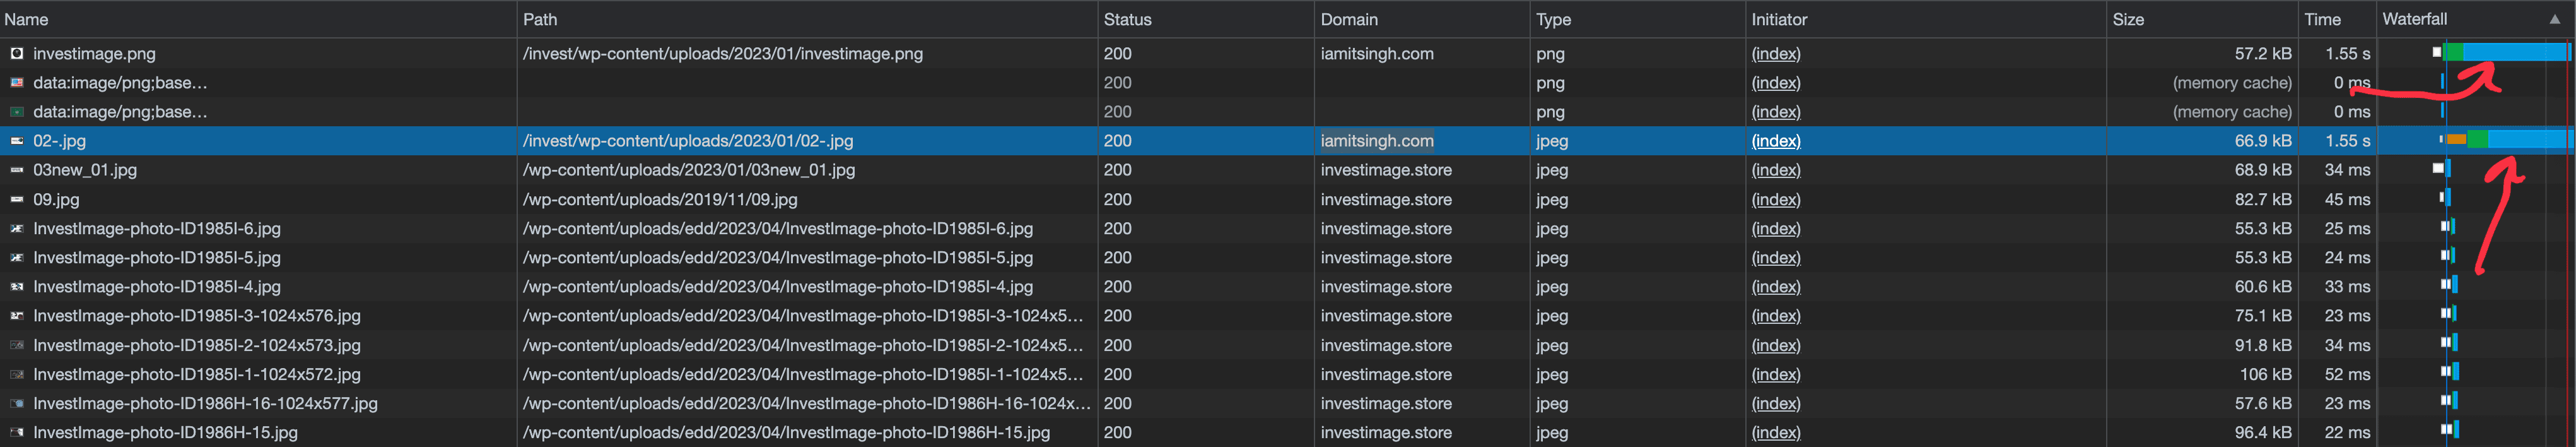Open the (index) initiator link for 09.jpg
The image size is (2576, 447).
(x=1775, y=200)
